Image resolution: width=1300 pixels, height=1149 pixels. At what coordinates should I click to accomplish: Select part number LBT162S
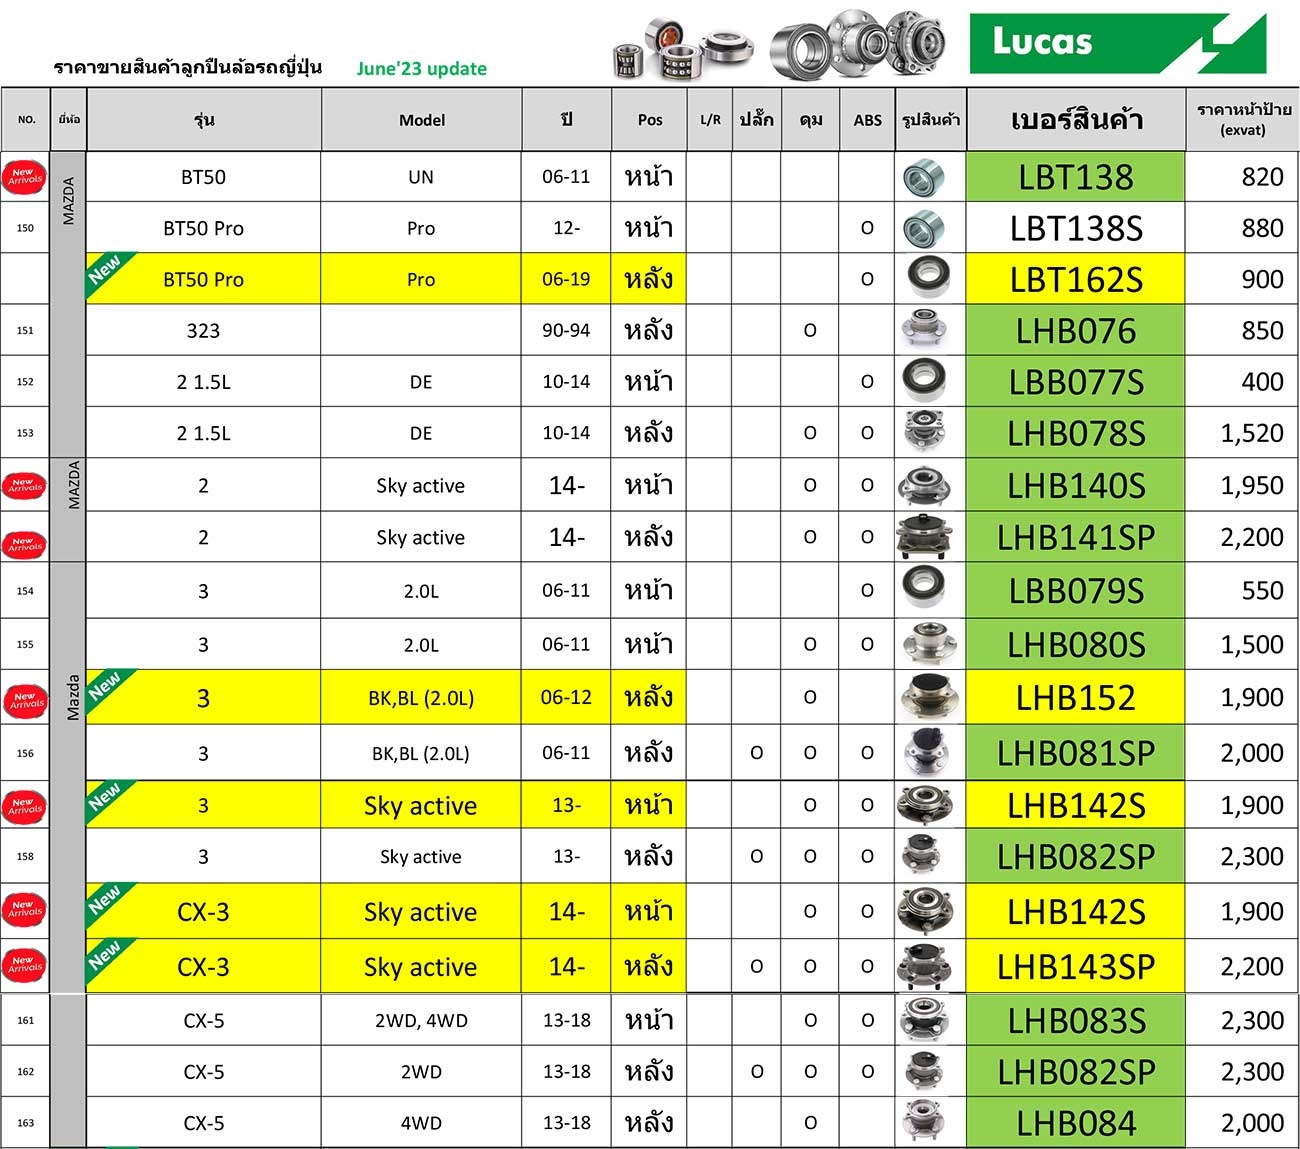[x=1076, y=280]
